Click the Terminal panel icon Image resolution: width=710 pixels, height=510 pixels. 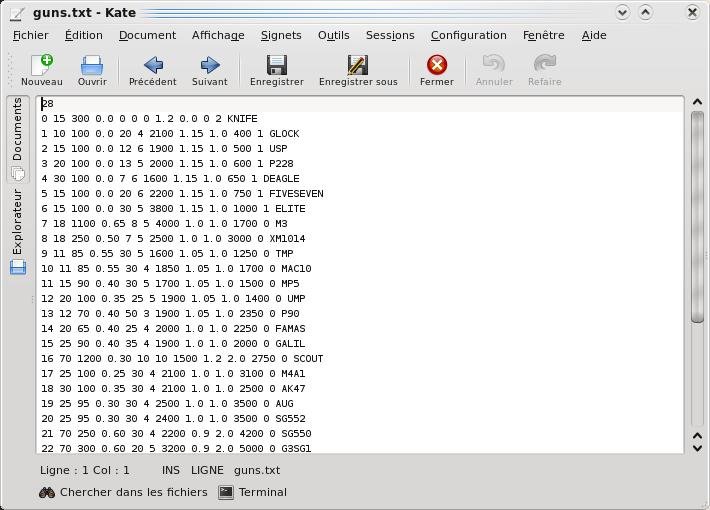click(x=225, y=492)
